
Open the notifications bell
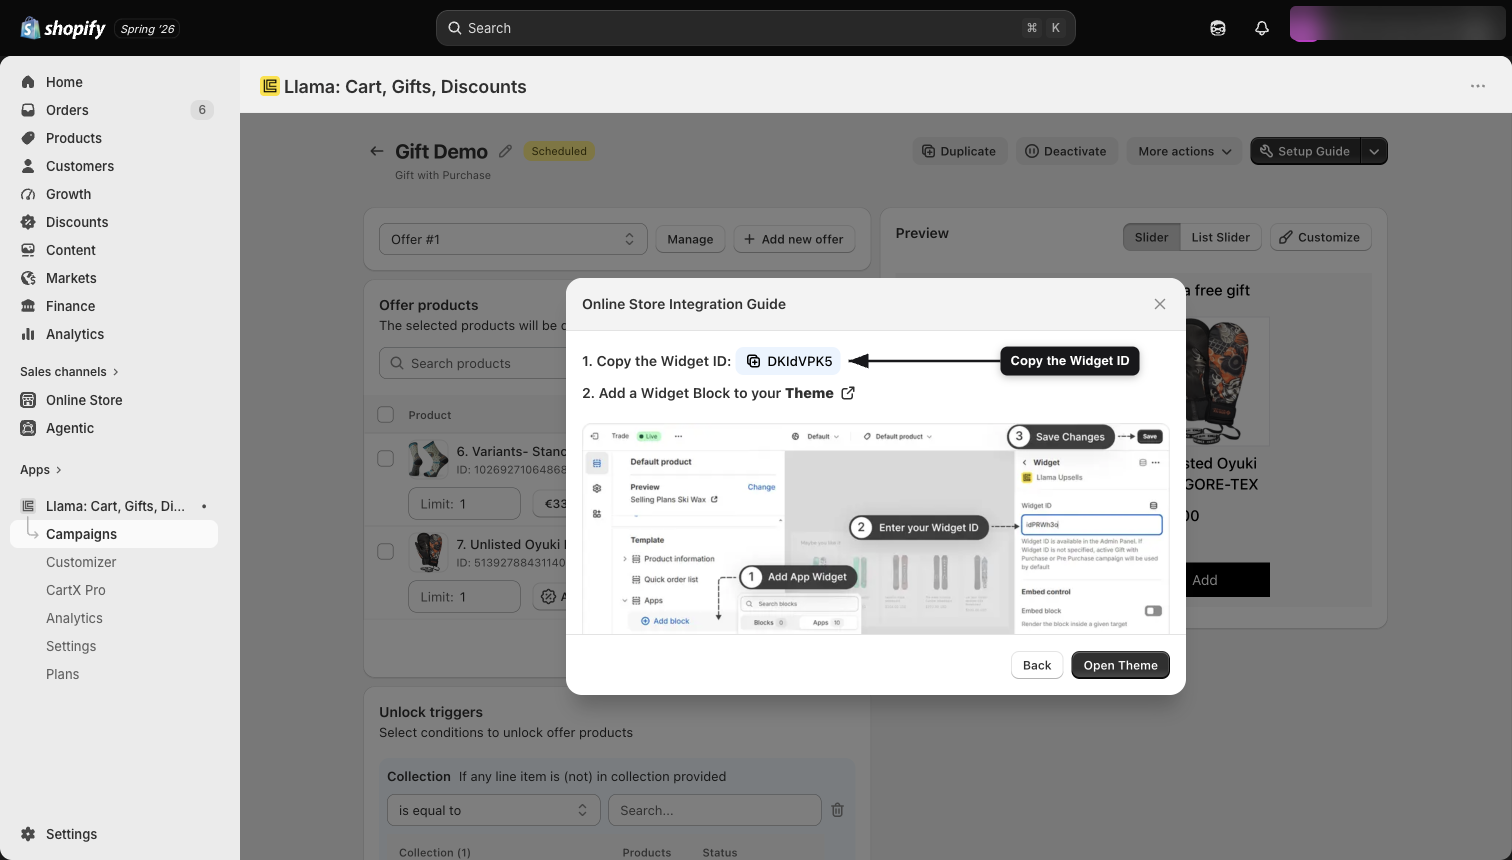click(1262, 28)
